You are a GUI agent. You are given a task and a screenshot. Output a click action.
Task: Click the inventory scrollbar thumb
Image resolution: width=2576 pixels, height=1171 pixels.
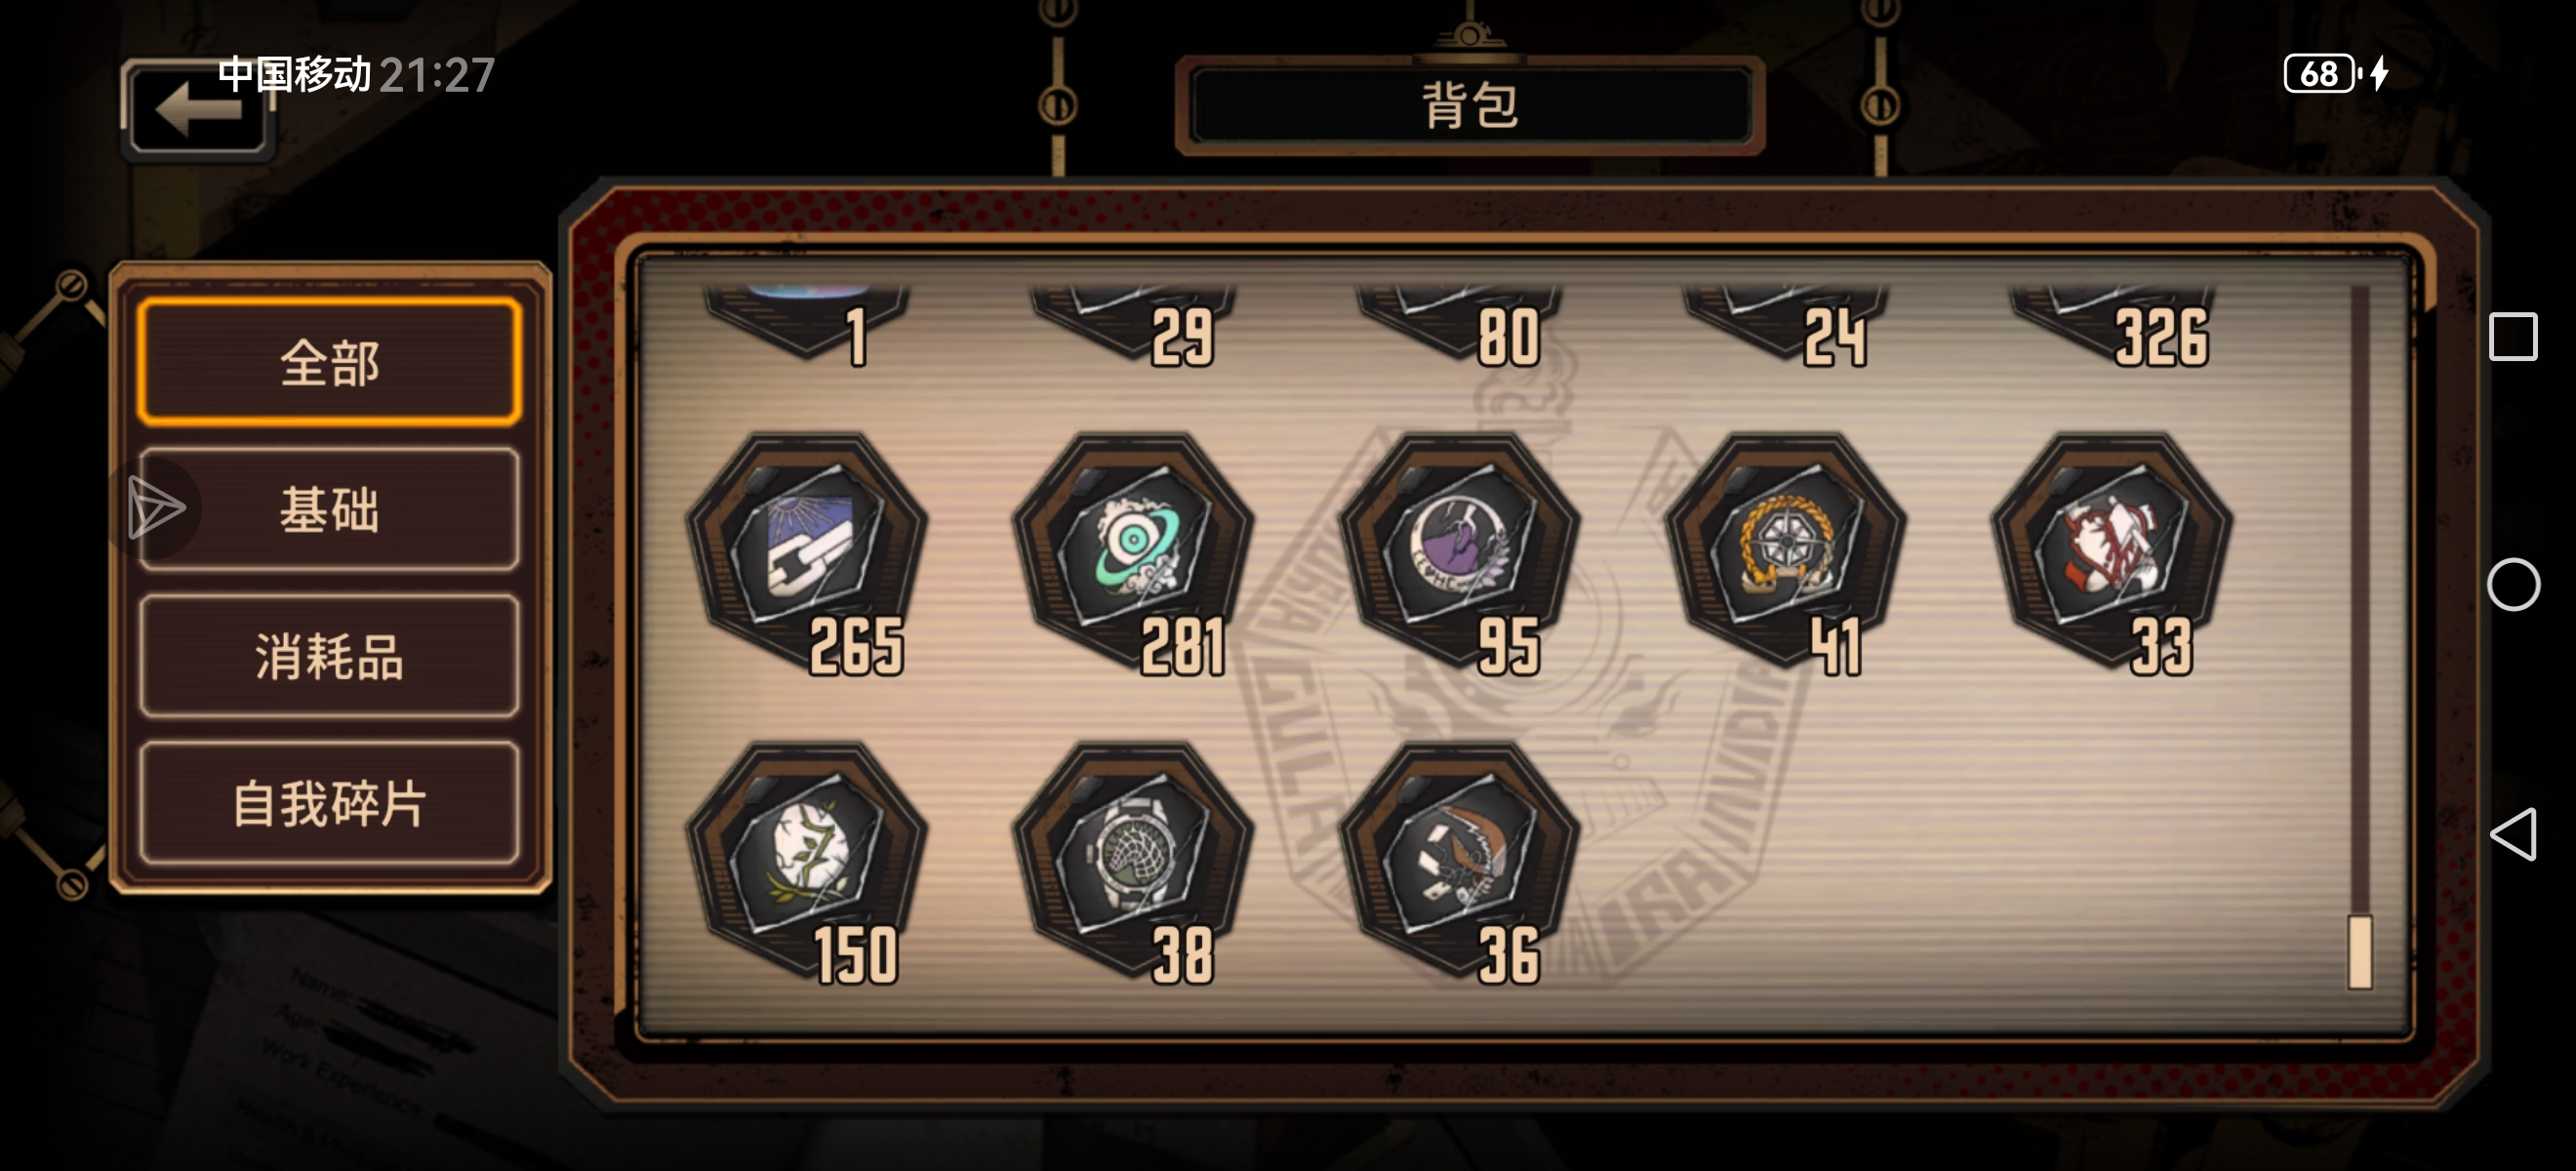point(2360,951)
